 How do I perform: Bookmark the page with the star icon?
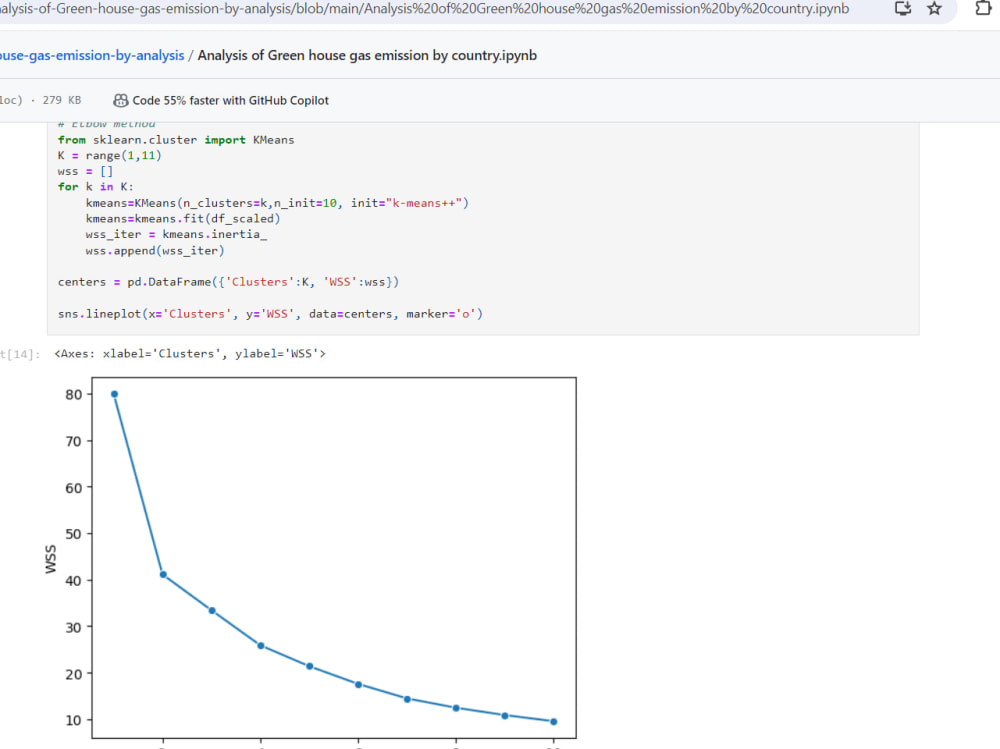934,9
